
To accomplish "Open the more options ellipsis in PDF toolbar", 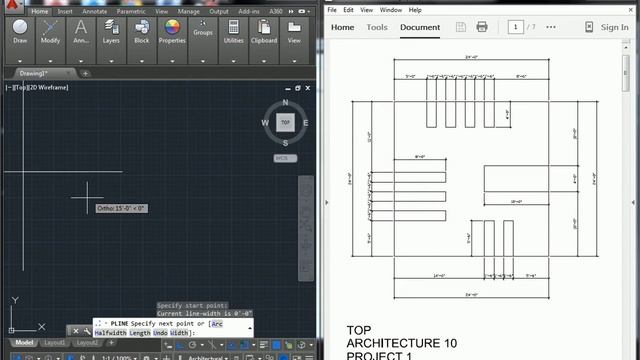I will [551, 27].
